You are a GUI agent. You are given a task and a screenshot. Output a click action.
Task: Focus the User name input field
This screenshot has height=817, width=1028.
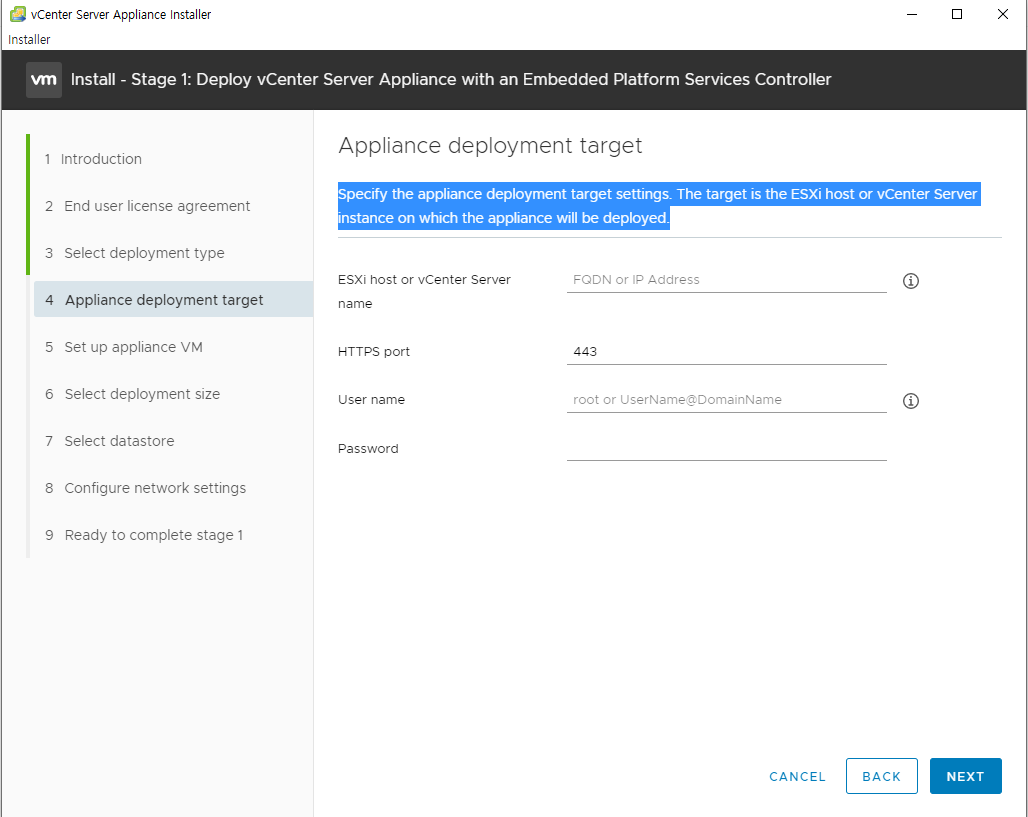[x=726, y=400]
